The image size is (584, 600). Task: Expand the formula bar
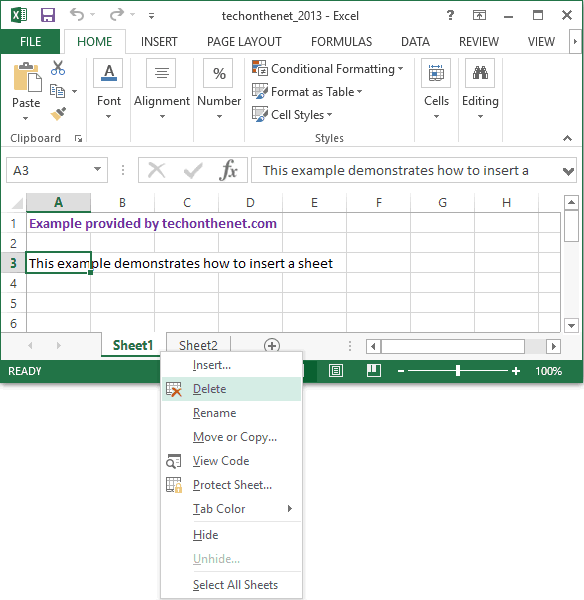[x=568, y=171]
